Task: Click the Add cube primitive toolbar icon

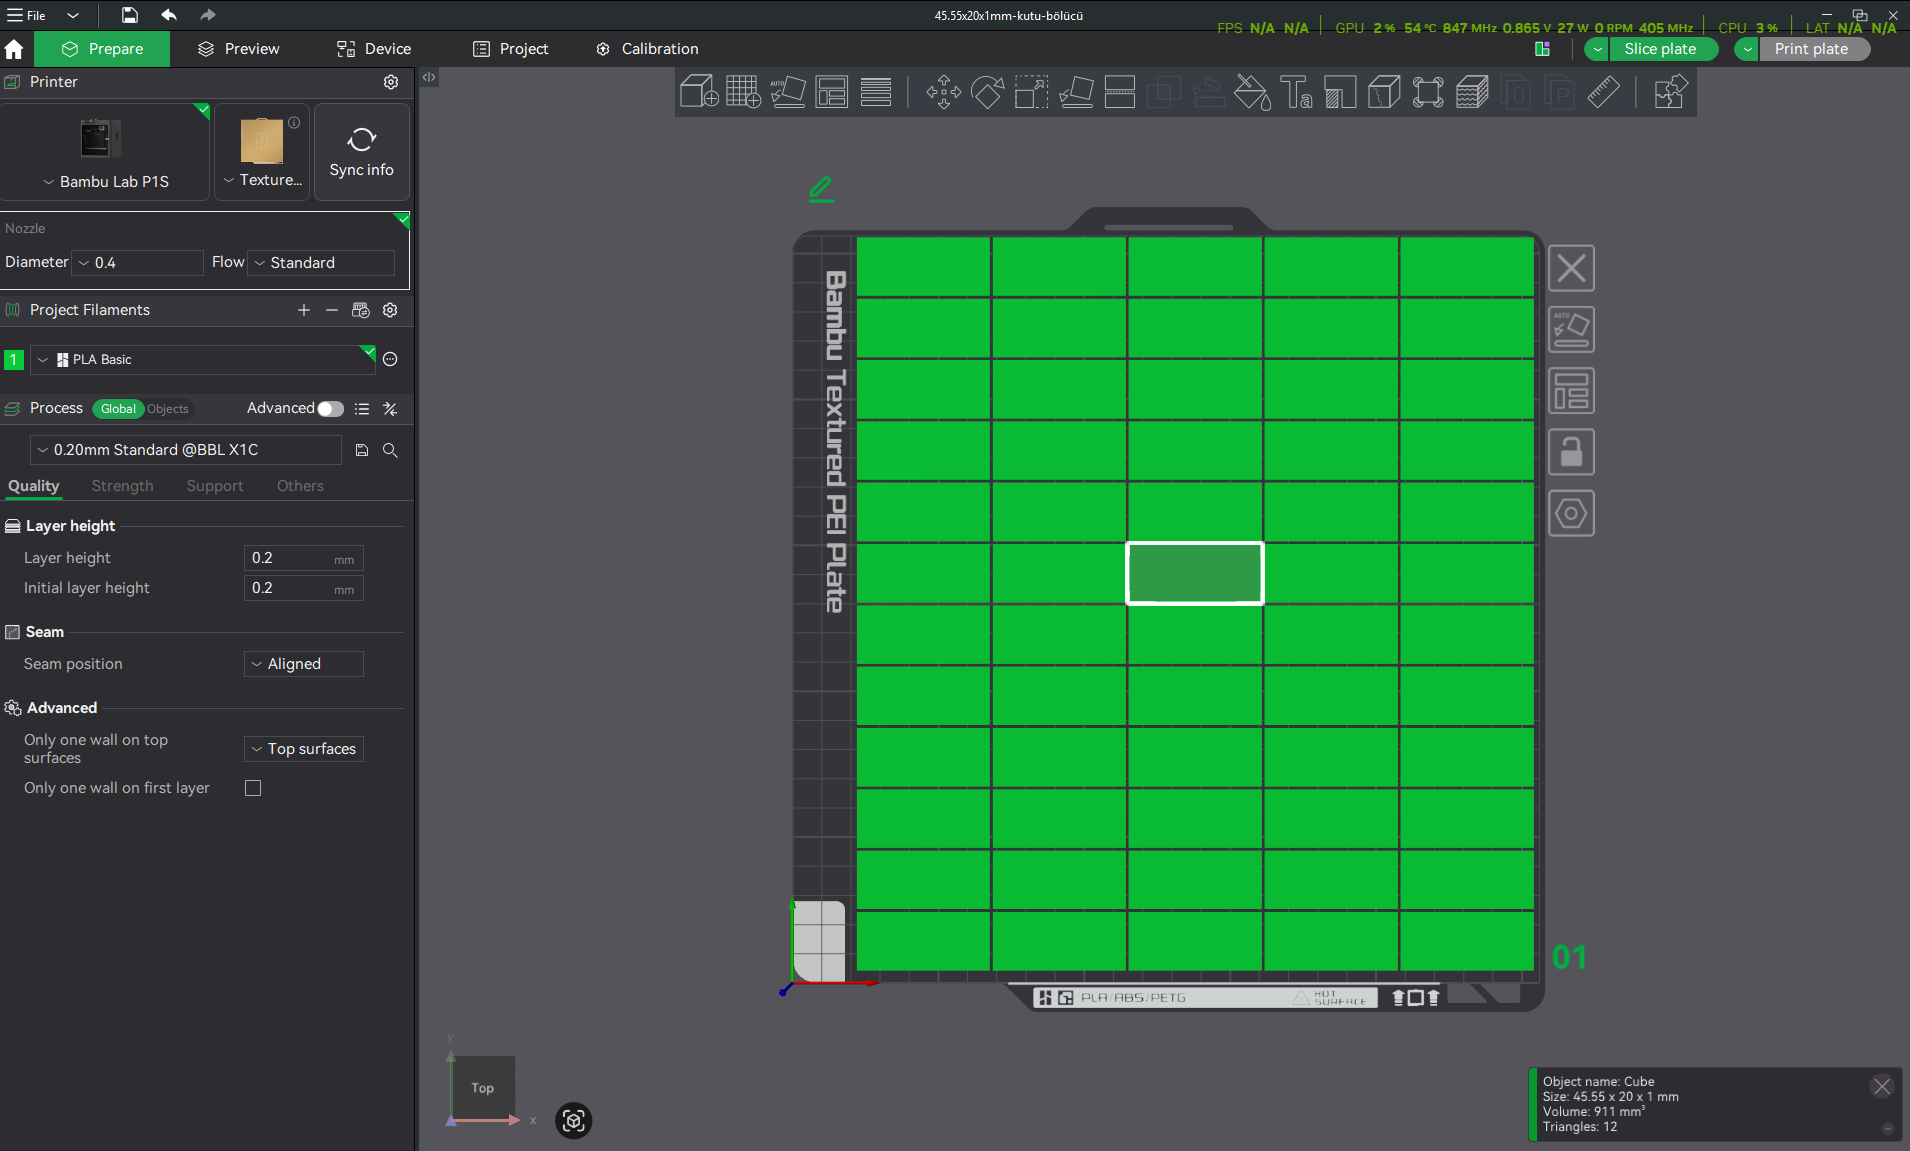Action: pyautogui.click(x=699, y=92)
